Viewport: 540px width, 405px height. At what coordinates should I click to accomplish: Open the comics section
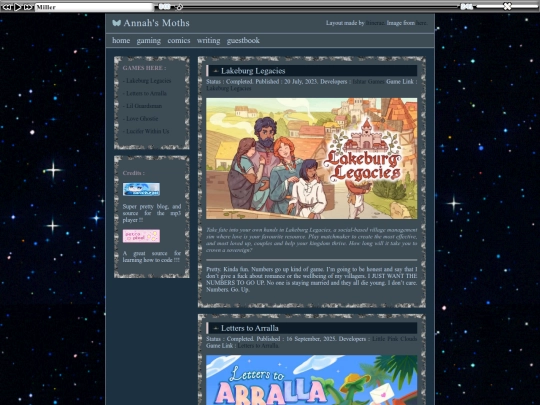tap(179, 41)
